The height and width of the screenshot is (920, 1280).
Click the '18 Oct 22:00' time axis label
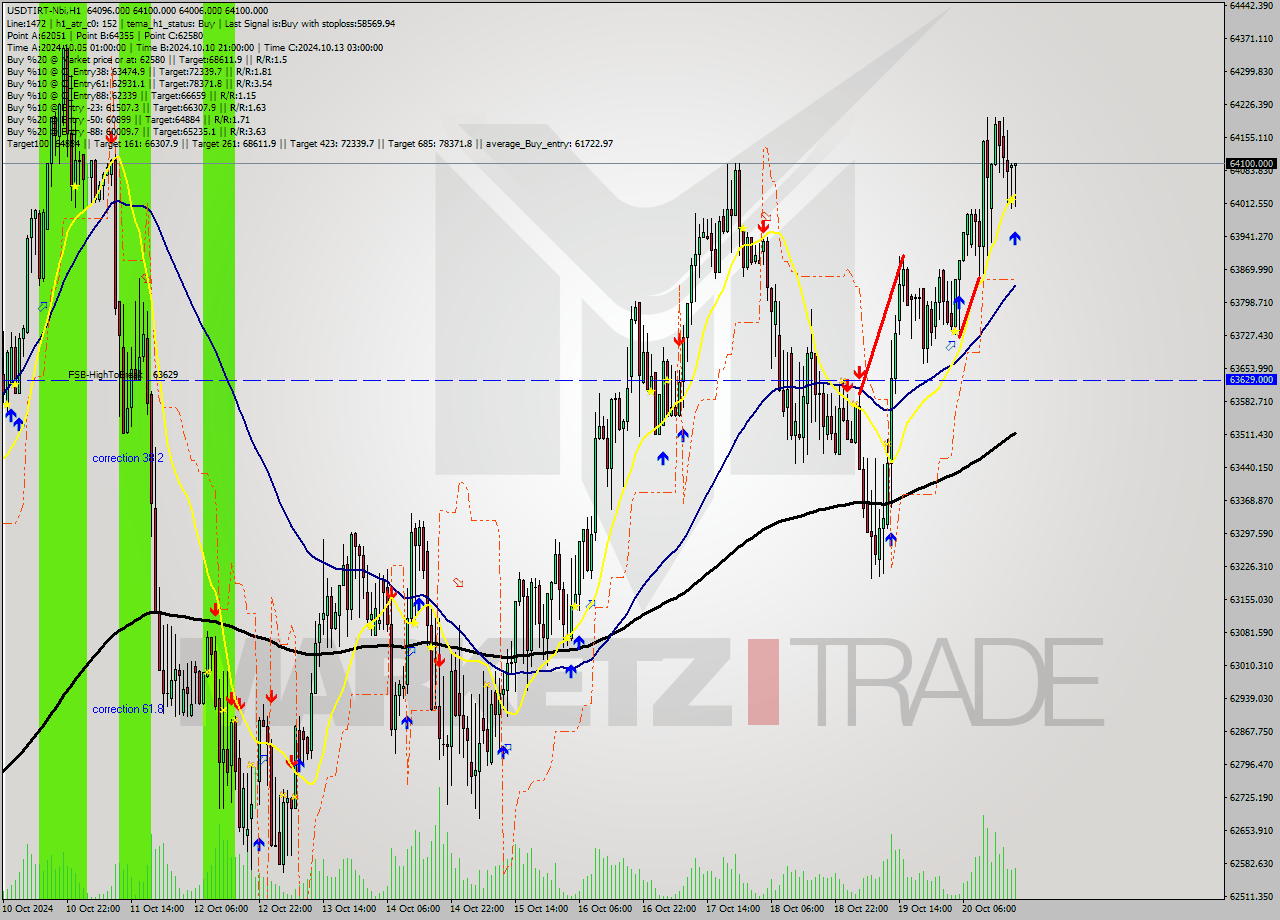(x=863, y=909)
